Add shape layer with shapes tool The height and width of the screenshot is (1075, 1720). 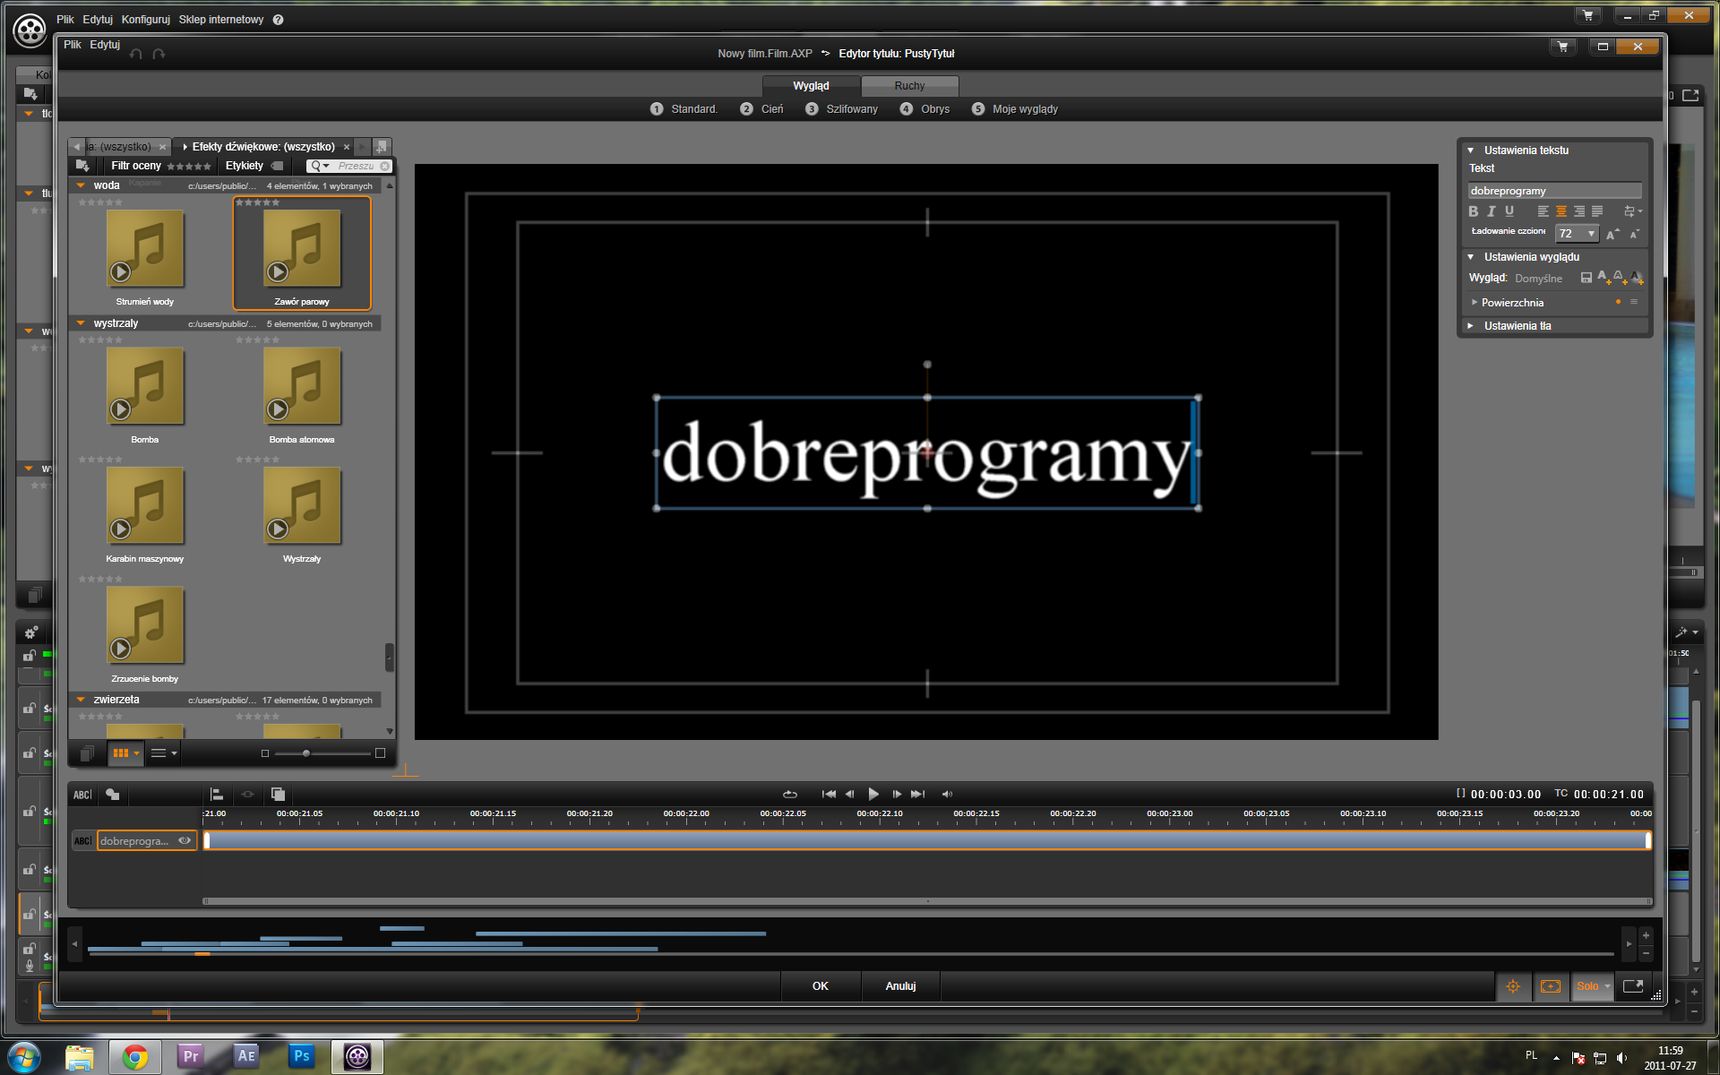(x=113, y=795)
